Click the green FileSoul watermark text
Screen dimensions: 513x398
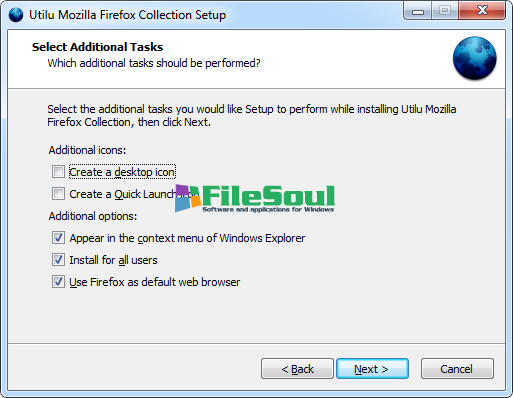point(268,196)
